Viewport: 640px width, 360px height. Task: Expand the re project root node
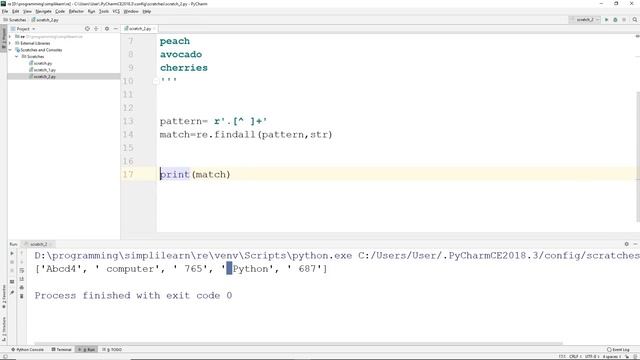point(10,37)
